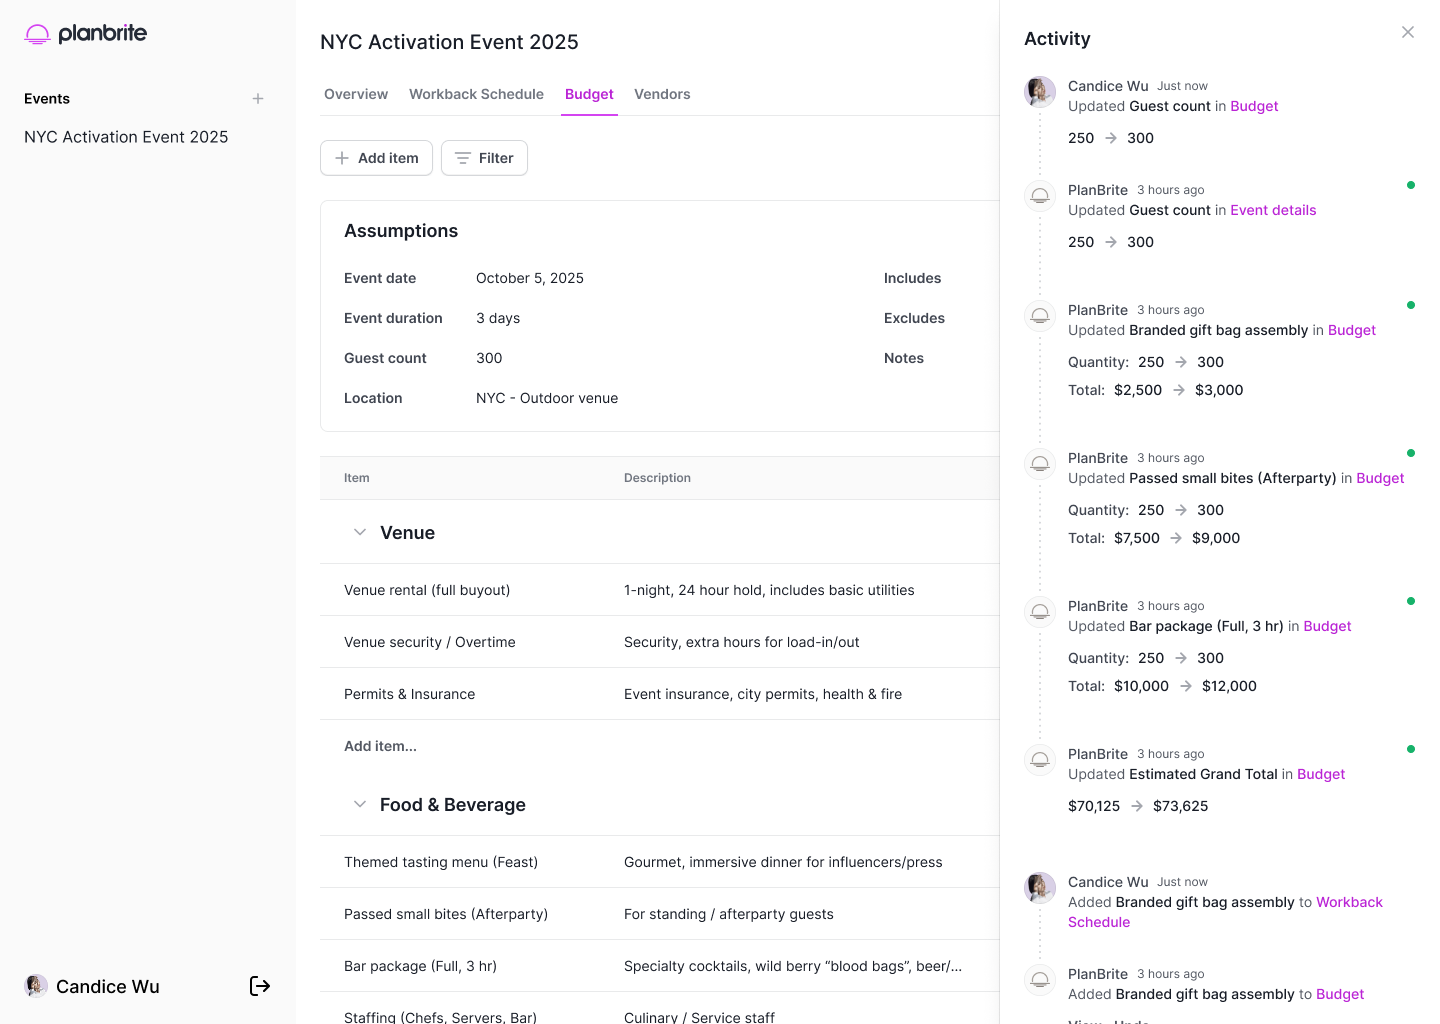Collapse the Food & Beverage section
Image resolution: width=1440 pixels, height=1024 pixels.
[x=360, y=805]
